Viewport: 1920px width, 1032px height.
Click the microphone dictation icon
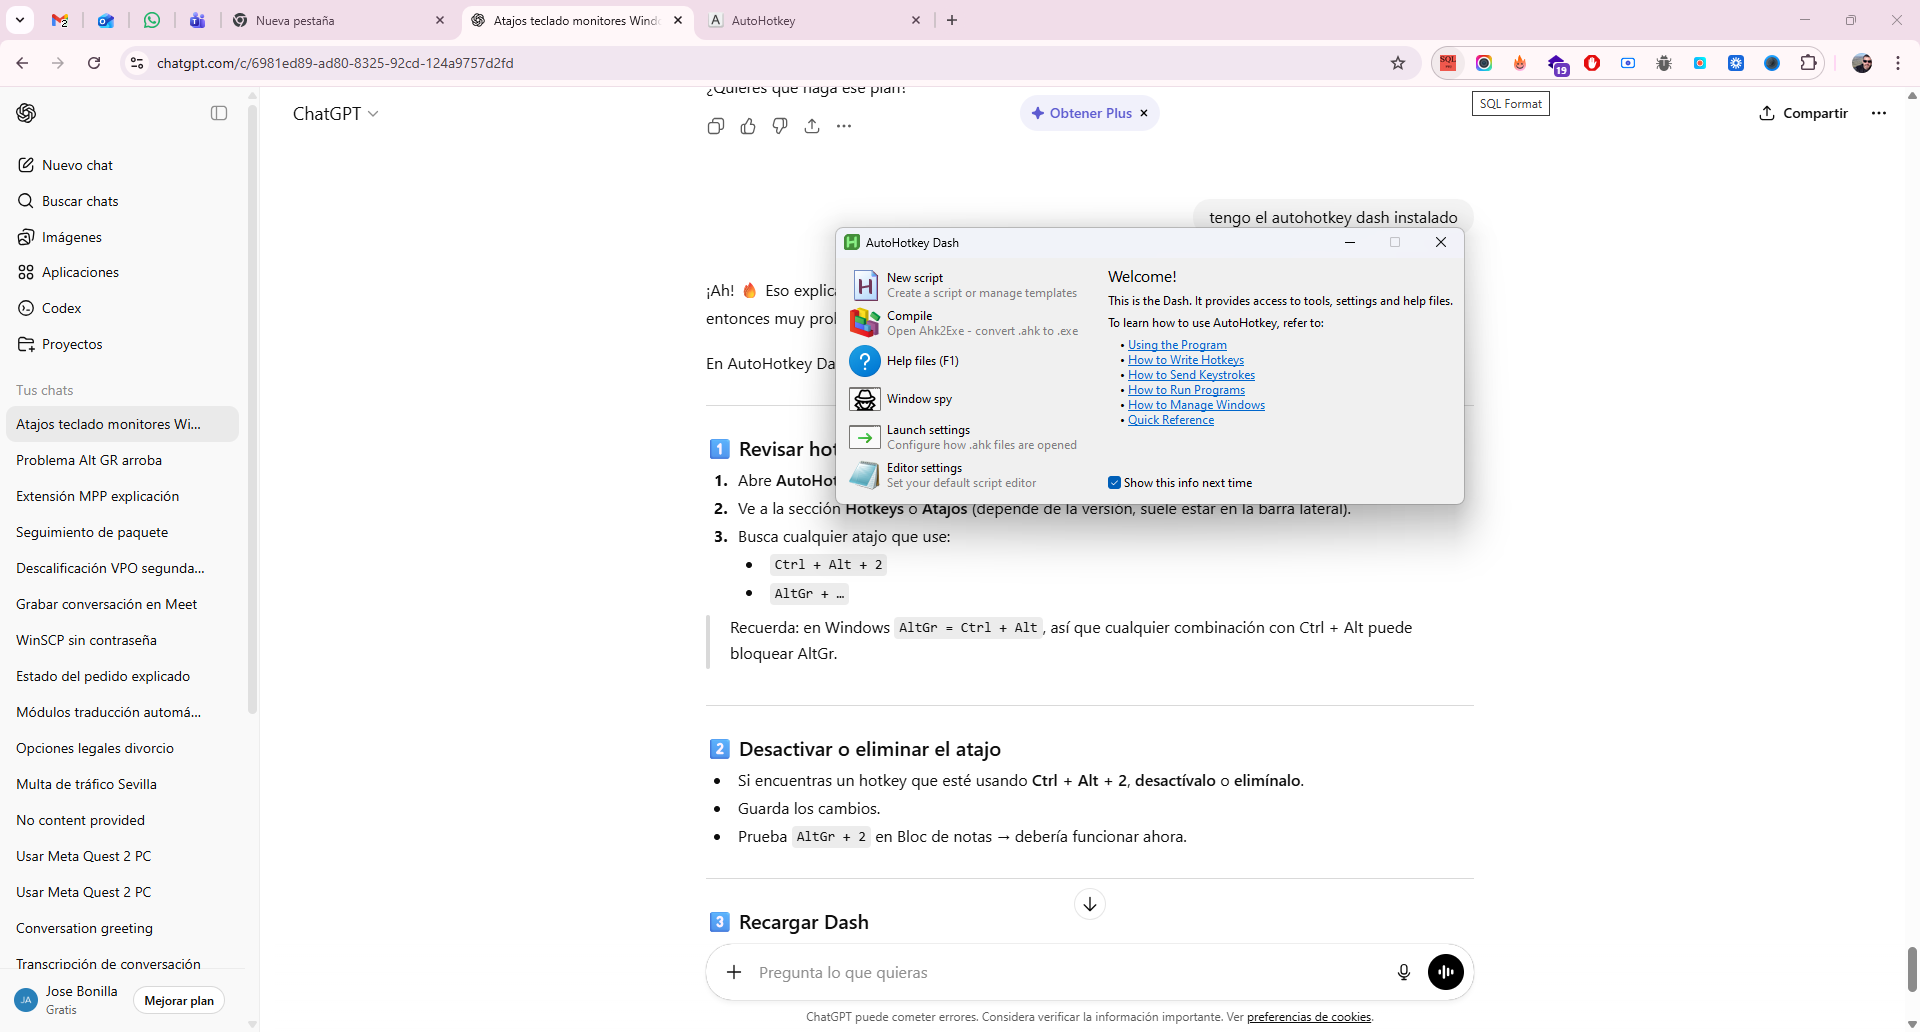(x=1403, y=972)
